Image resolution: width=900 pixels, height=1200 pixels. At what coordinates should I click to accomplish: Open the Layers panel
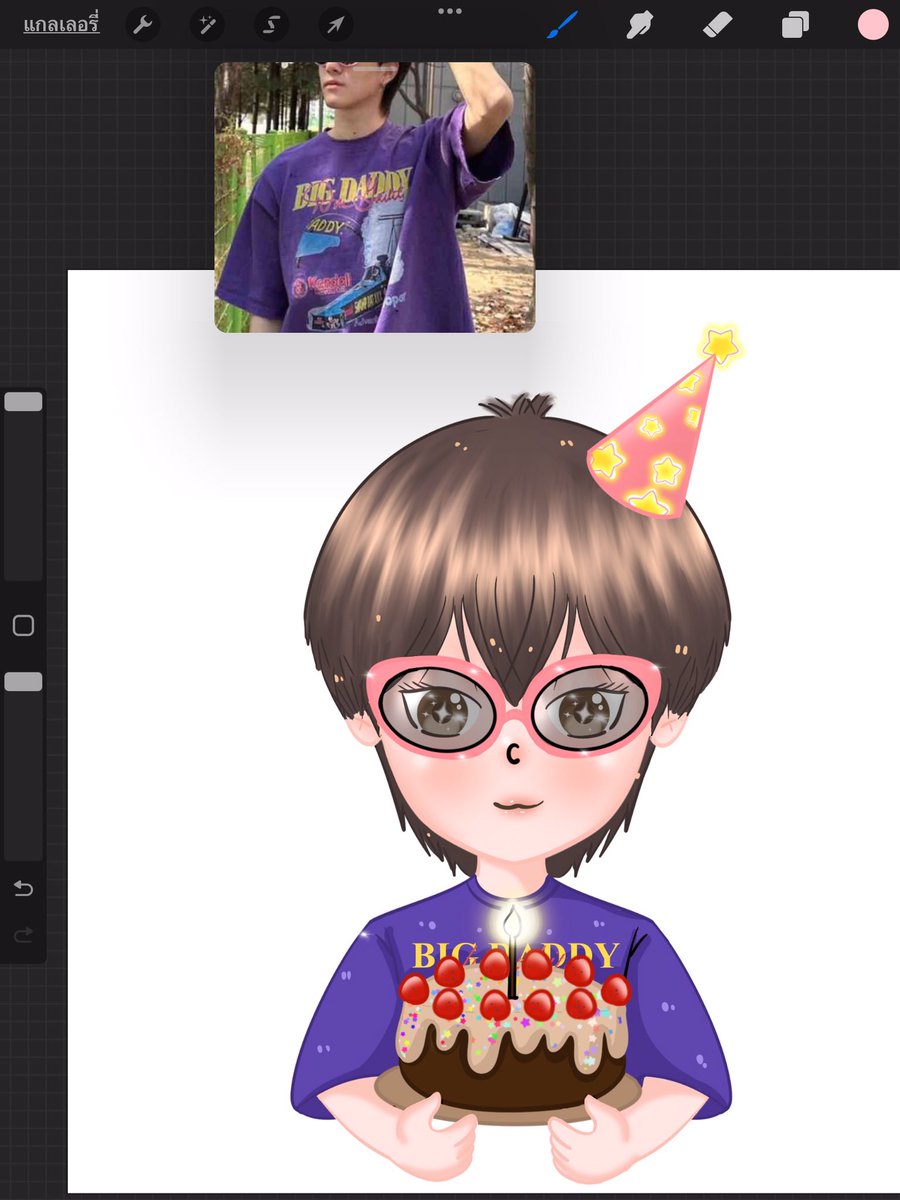[x=795, y=25]
